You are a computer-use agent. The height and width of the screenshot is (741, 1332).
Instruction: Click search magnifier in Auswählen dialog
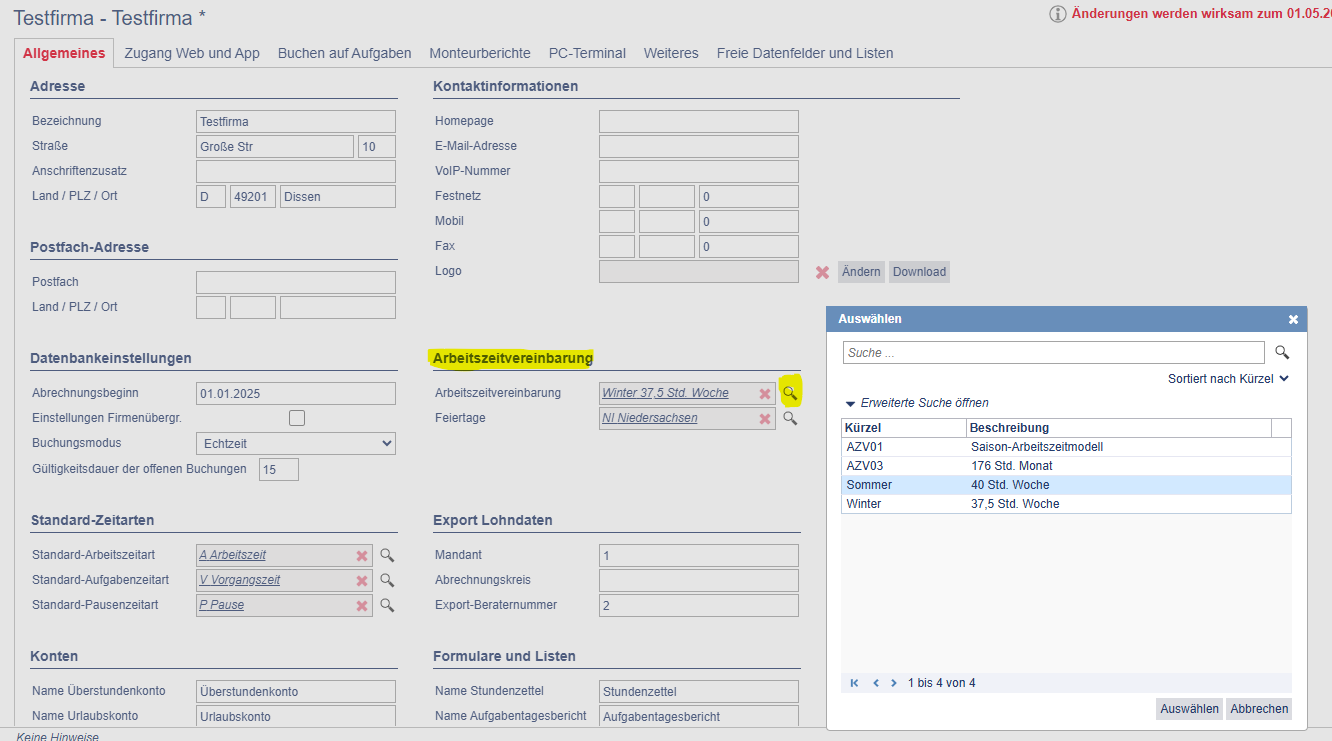1282,352
